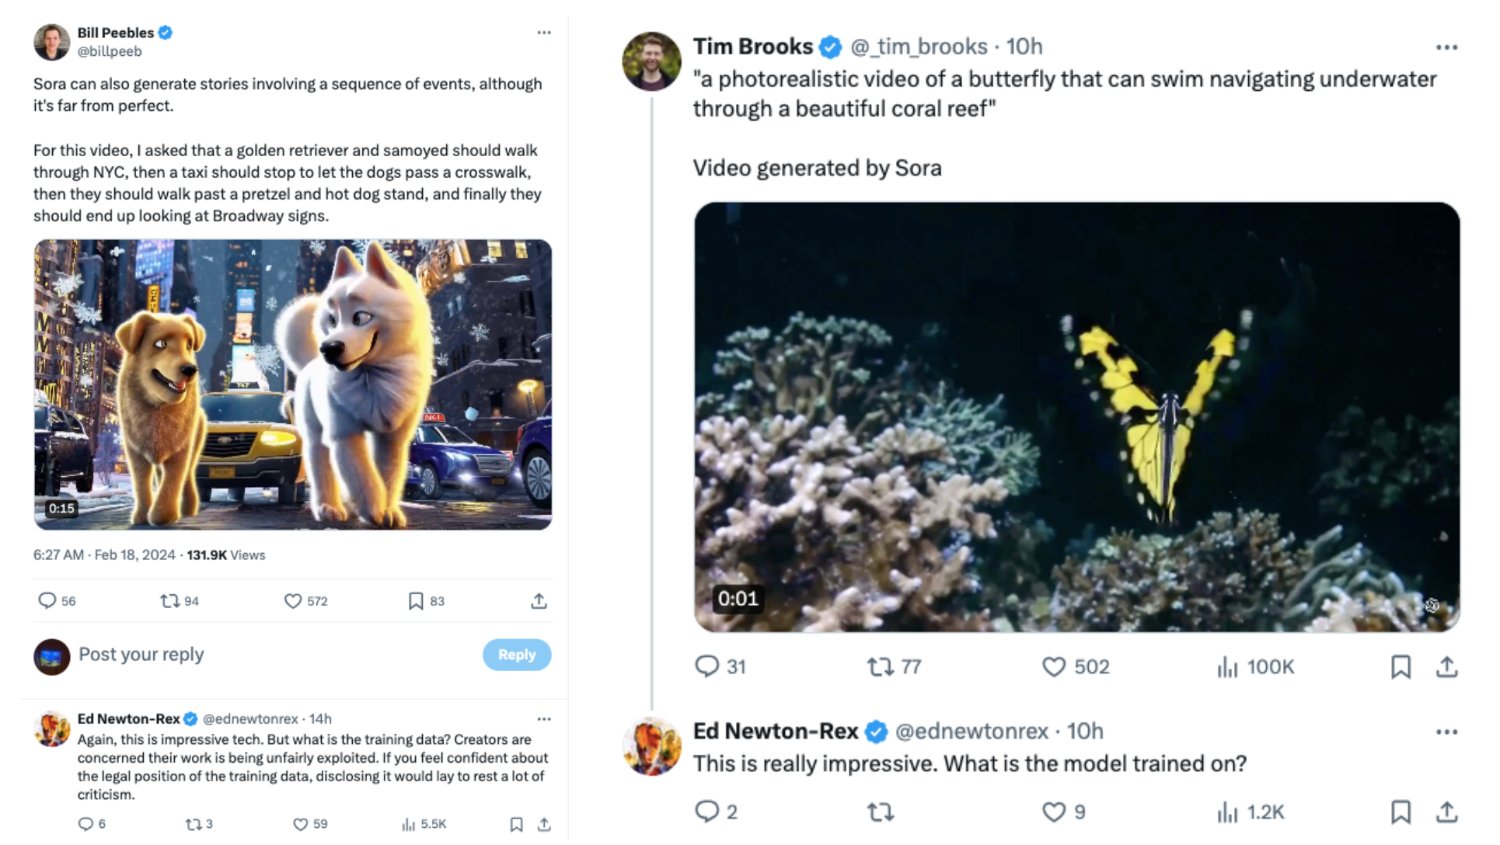Like Tim Brooks' butterfly video tweet

pos(1054,667)
